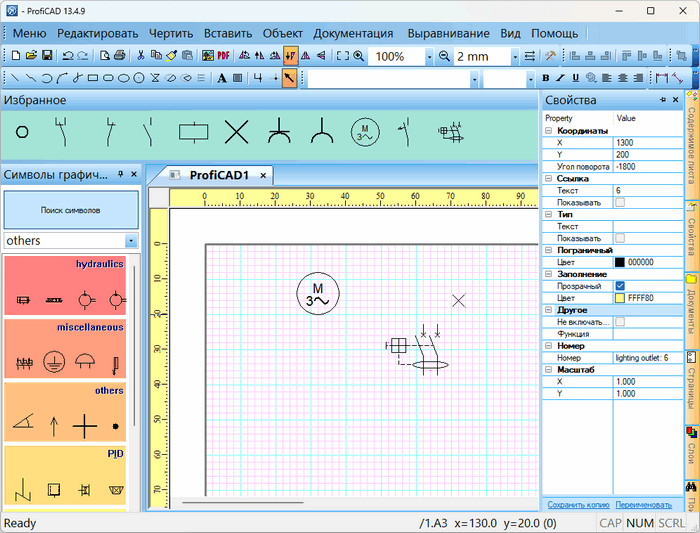Click the yellow FFFF80 fill color swatch
Screen dimensions: 700x533
[x=620, y=298]
